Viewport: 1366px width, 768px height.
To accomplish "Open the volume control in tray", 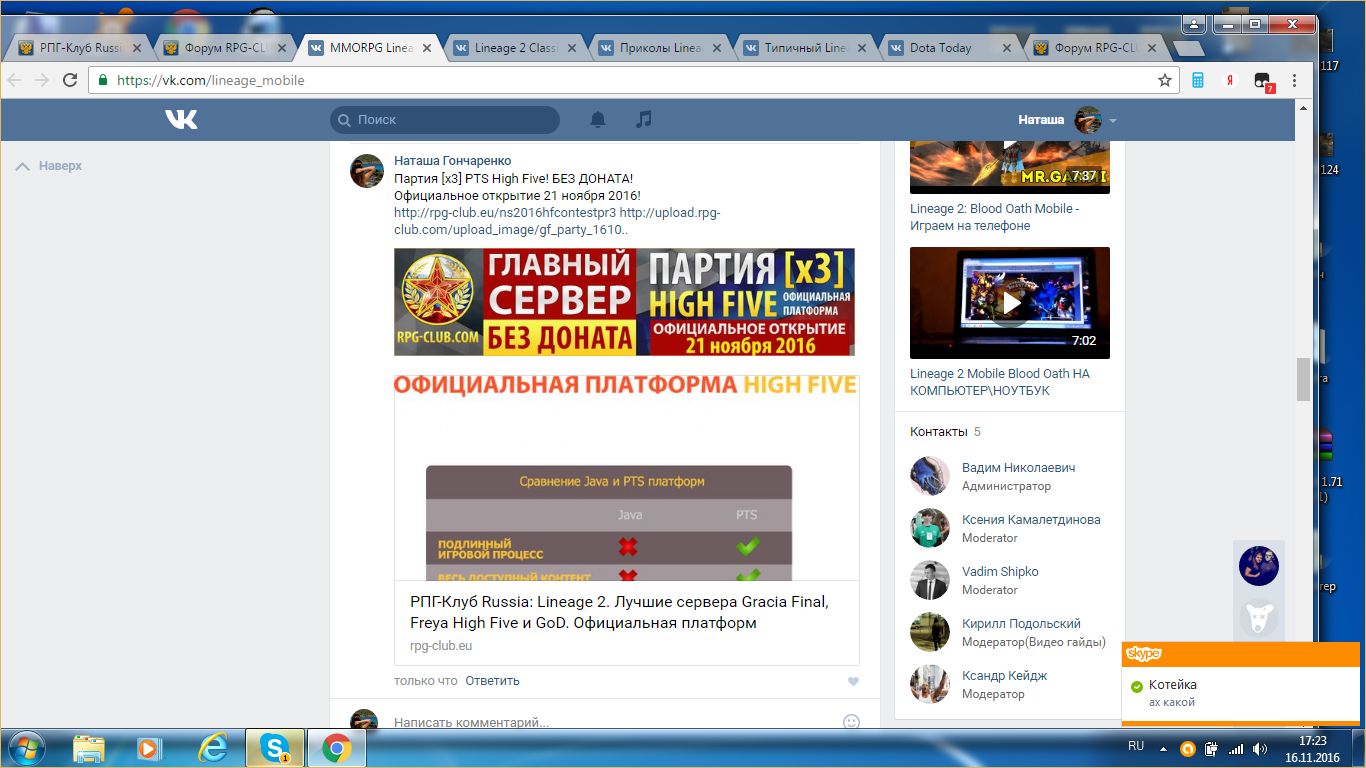I will tap(1260, 748).
